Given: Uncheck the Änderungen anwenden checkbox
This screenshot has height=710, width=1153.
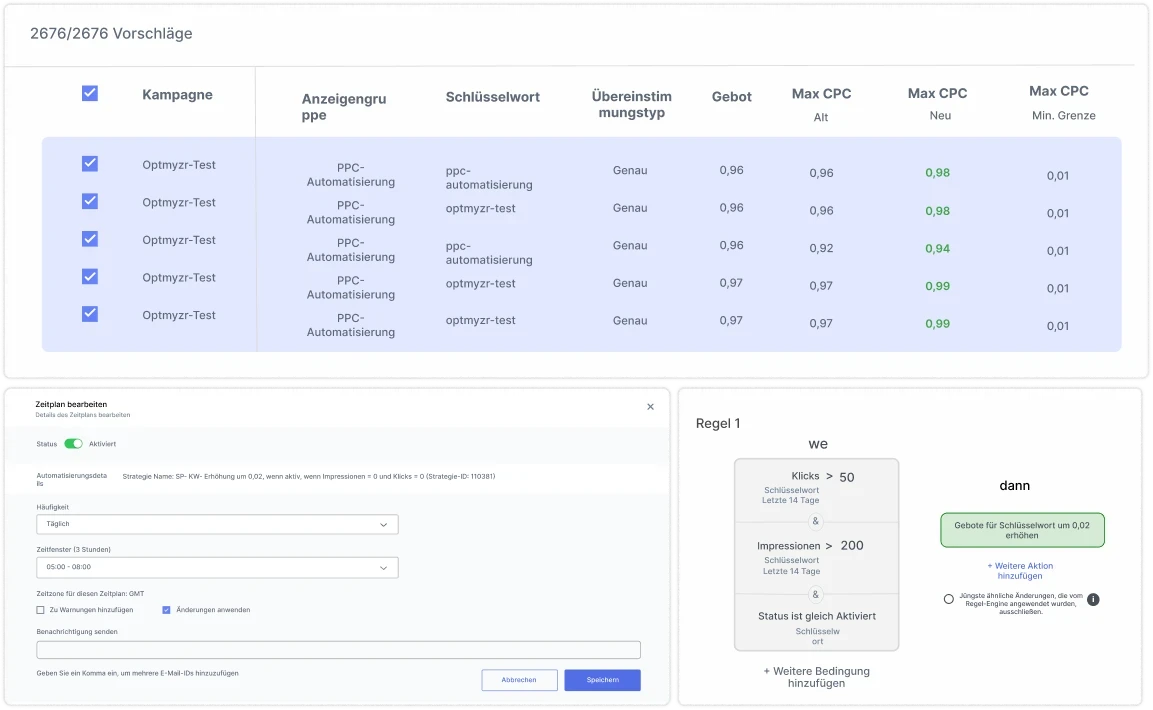Looking at the screenshot, I should pyautogui.click(x=166, y=609).
